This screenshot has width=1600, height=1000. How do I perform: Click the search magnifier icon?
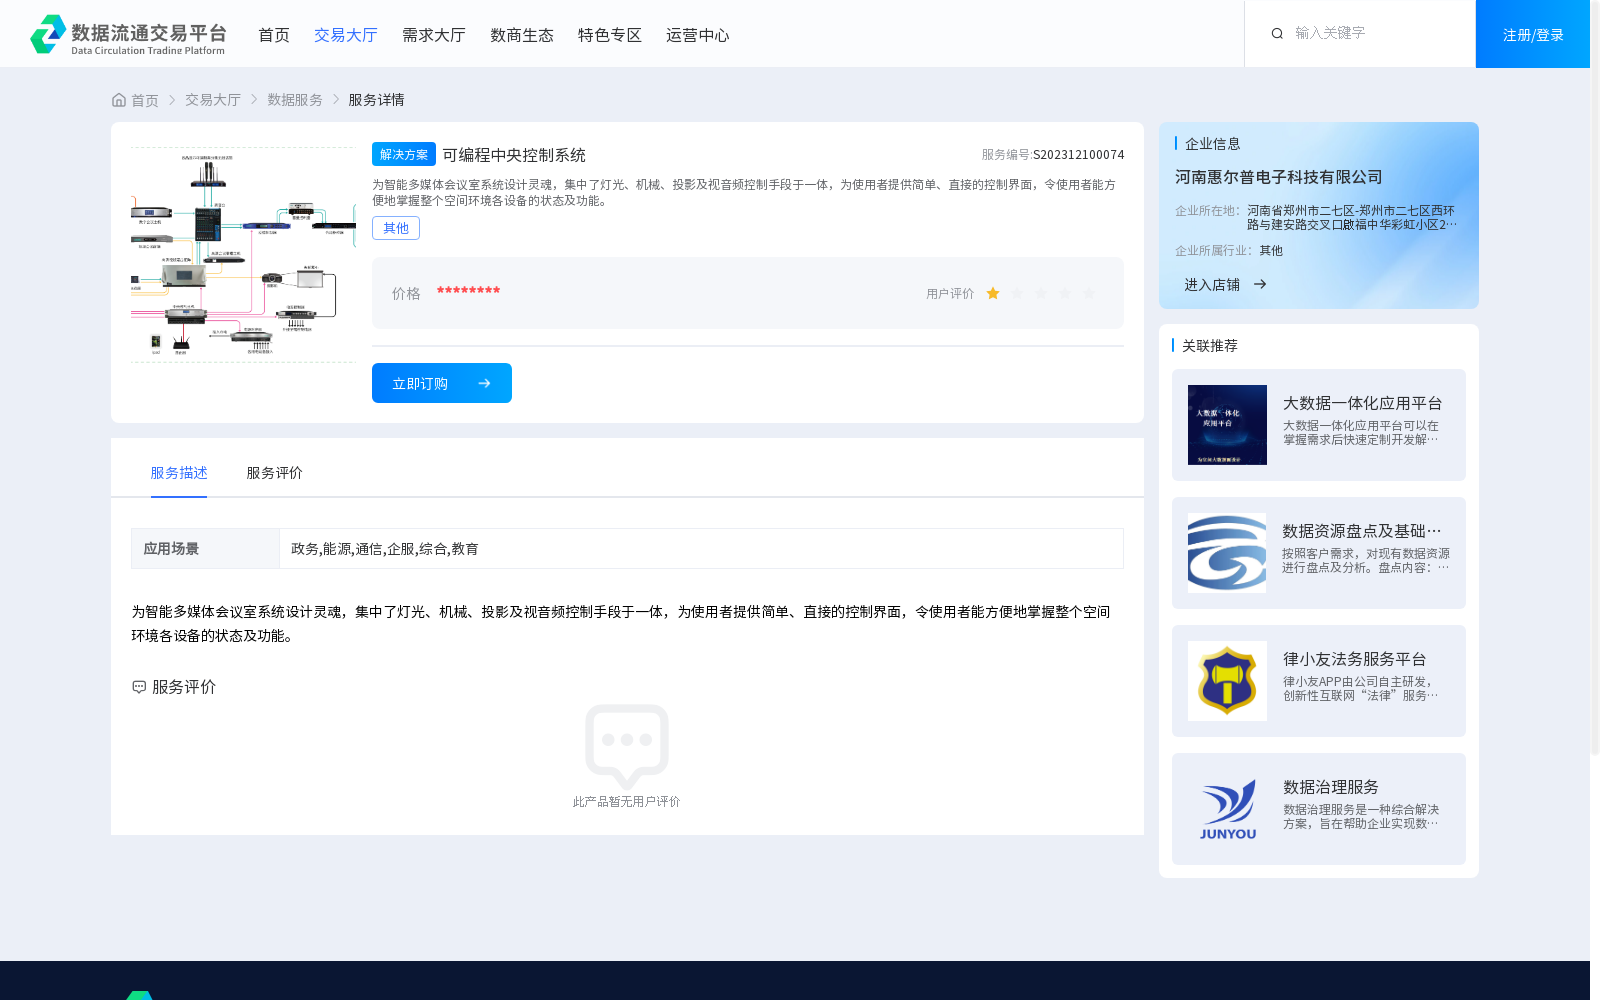pos(1277,34)
